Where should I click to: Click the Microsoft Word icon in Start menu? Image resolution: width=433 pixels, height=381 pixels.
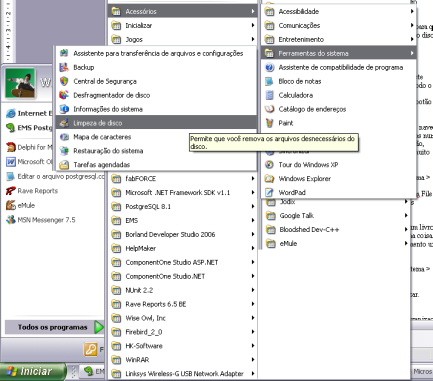11,162
